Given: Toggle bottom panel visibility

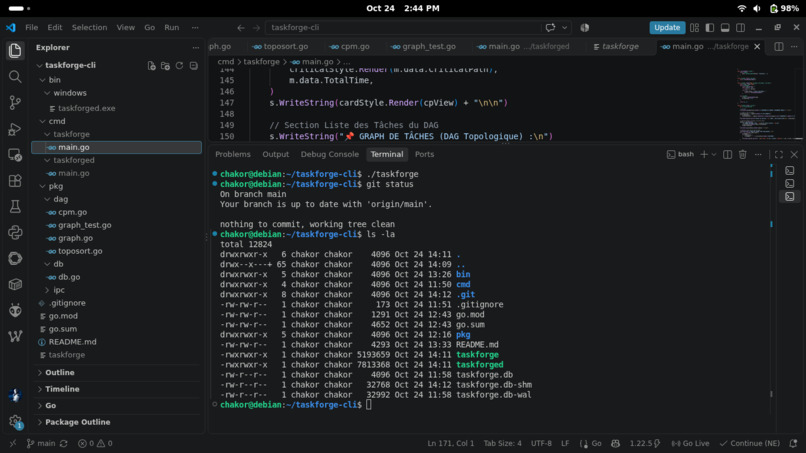Looking at the screenshot, I should pyautogui.click(x=725, y=28).
